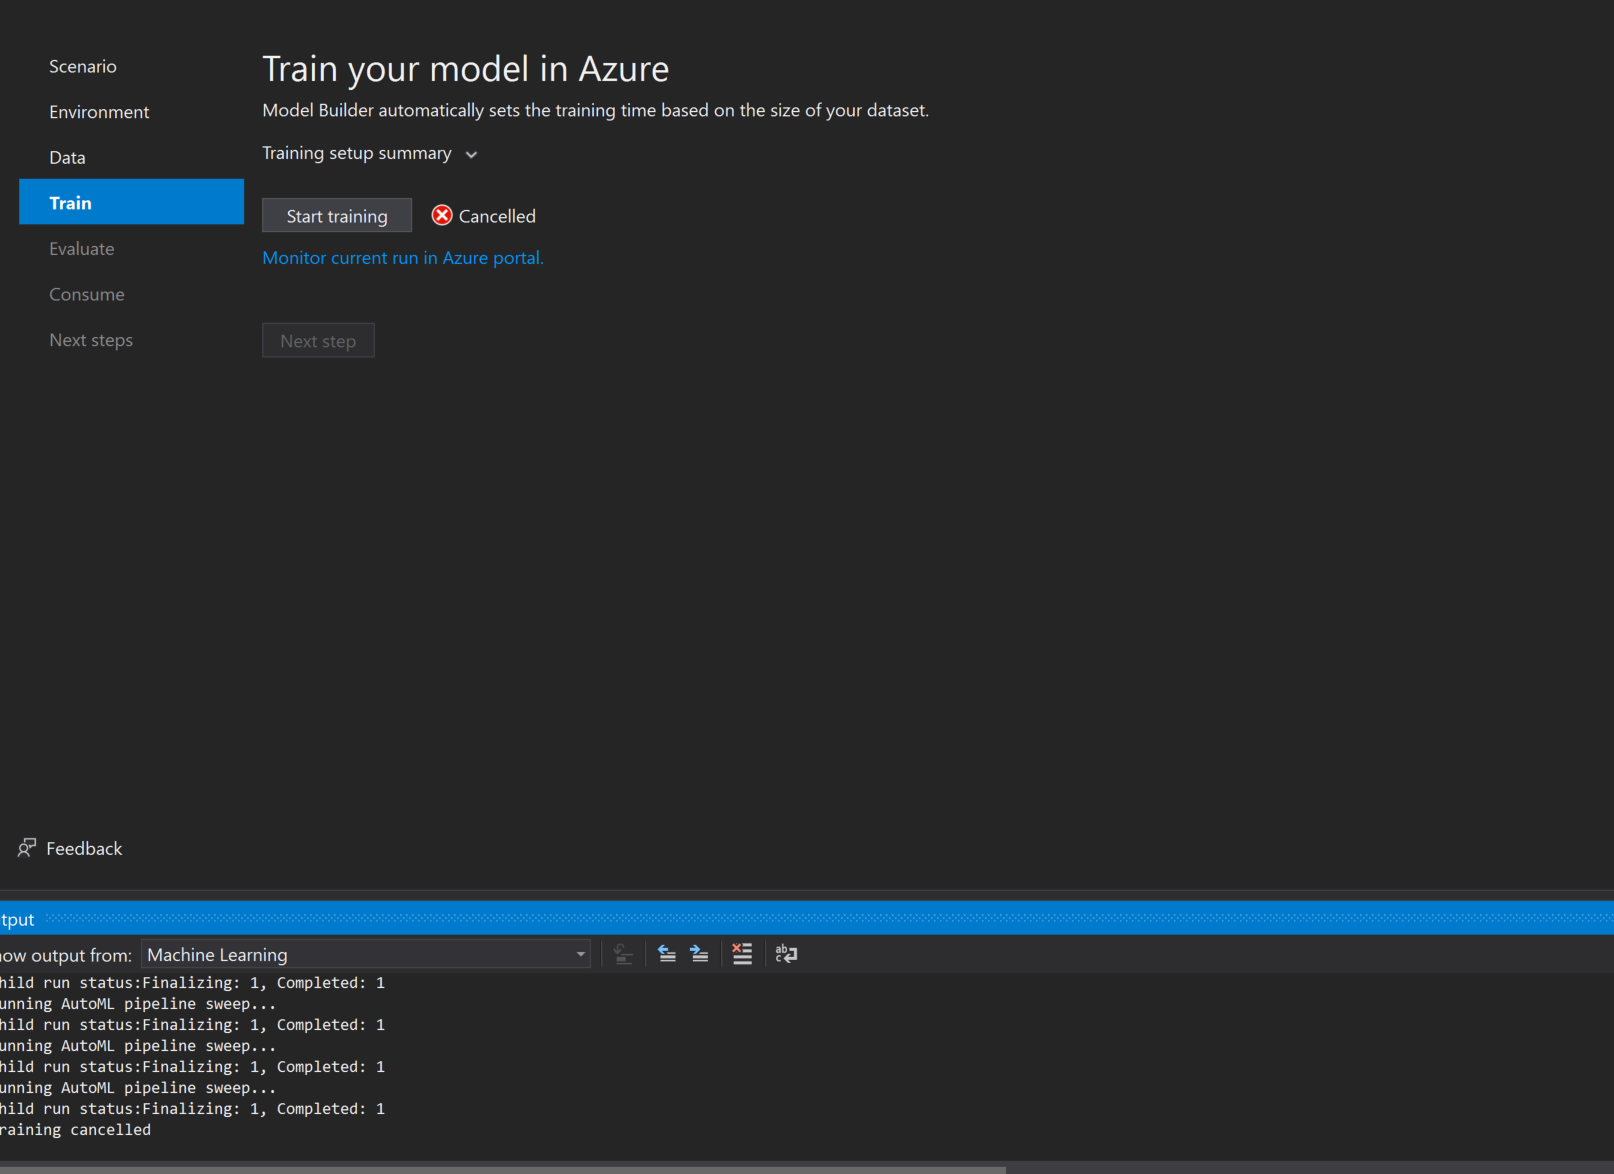The height and width of the screenshot is (1174, 1614).
Task: Toggle word wrap in Output window
Action: [787, 954]
